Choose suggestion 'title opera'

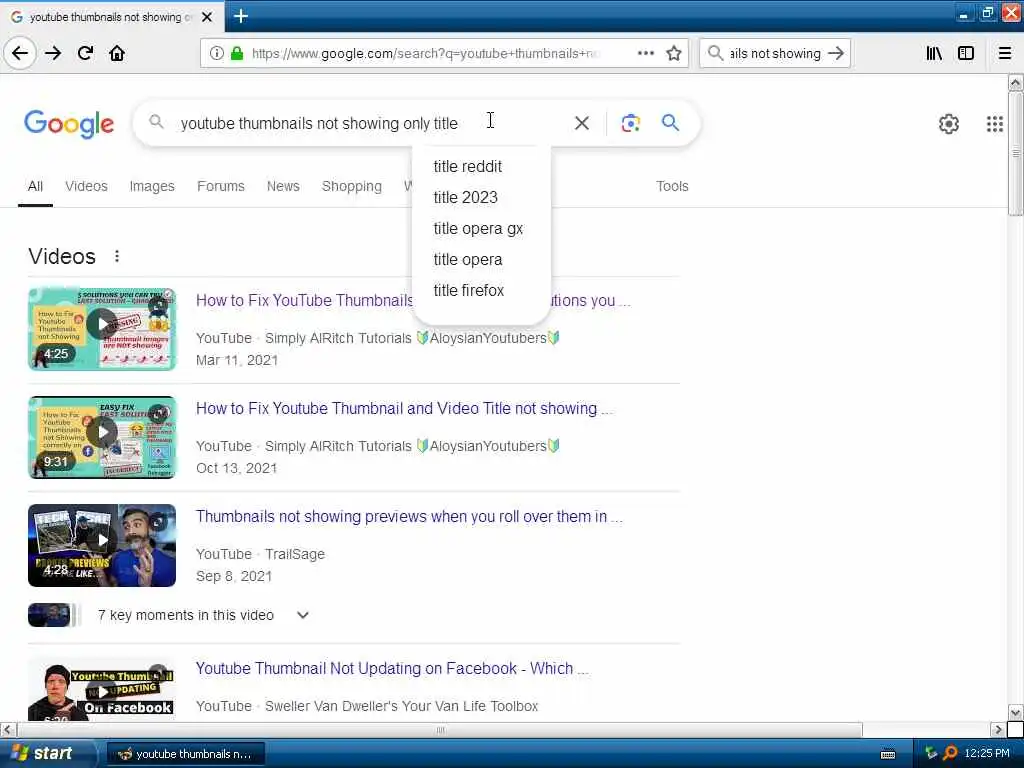(x=482, y=259)
